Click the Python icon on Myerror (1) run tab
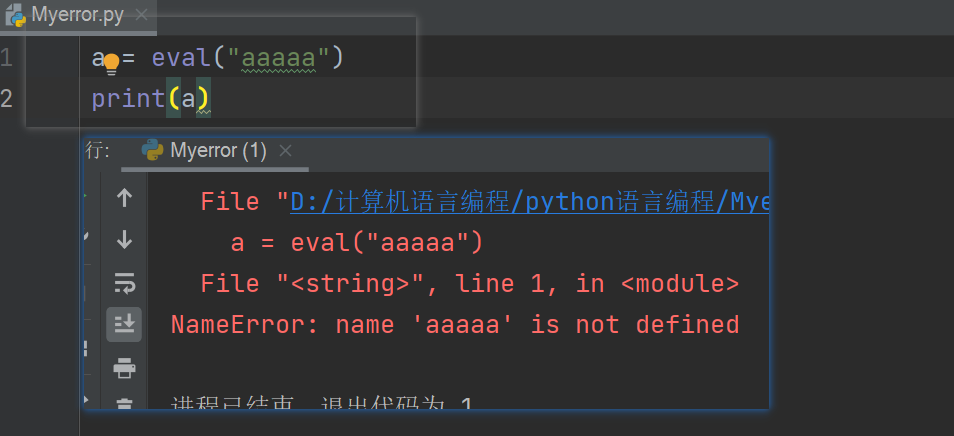The image size is (954, 436). [x=153, y=151]
